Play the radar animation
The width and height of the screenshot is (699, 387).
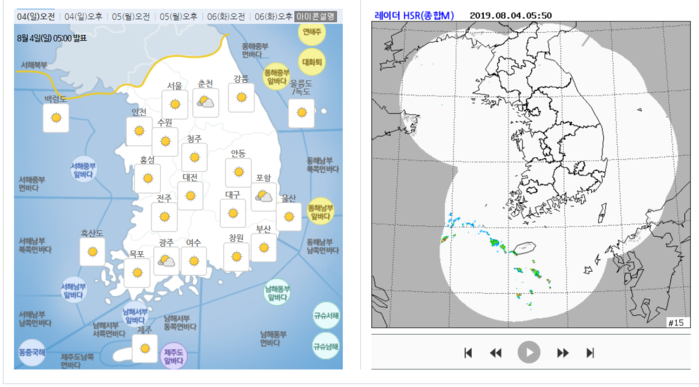(529, 353)
